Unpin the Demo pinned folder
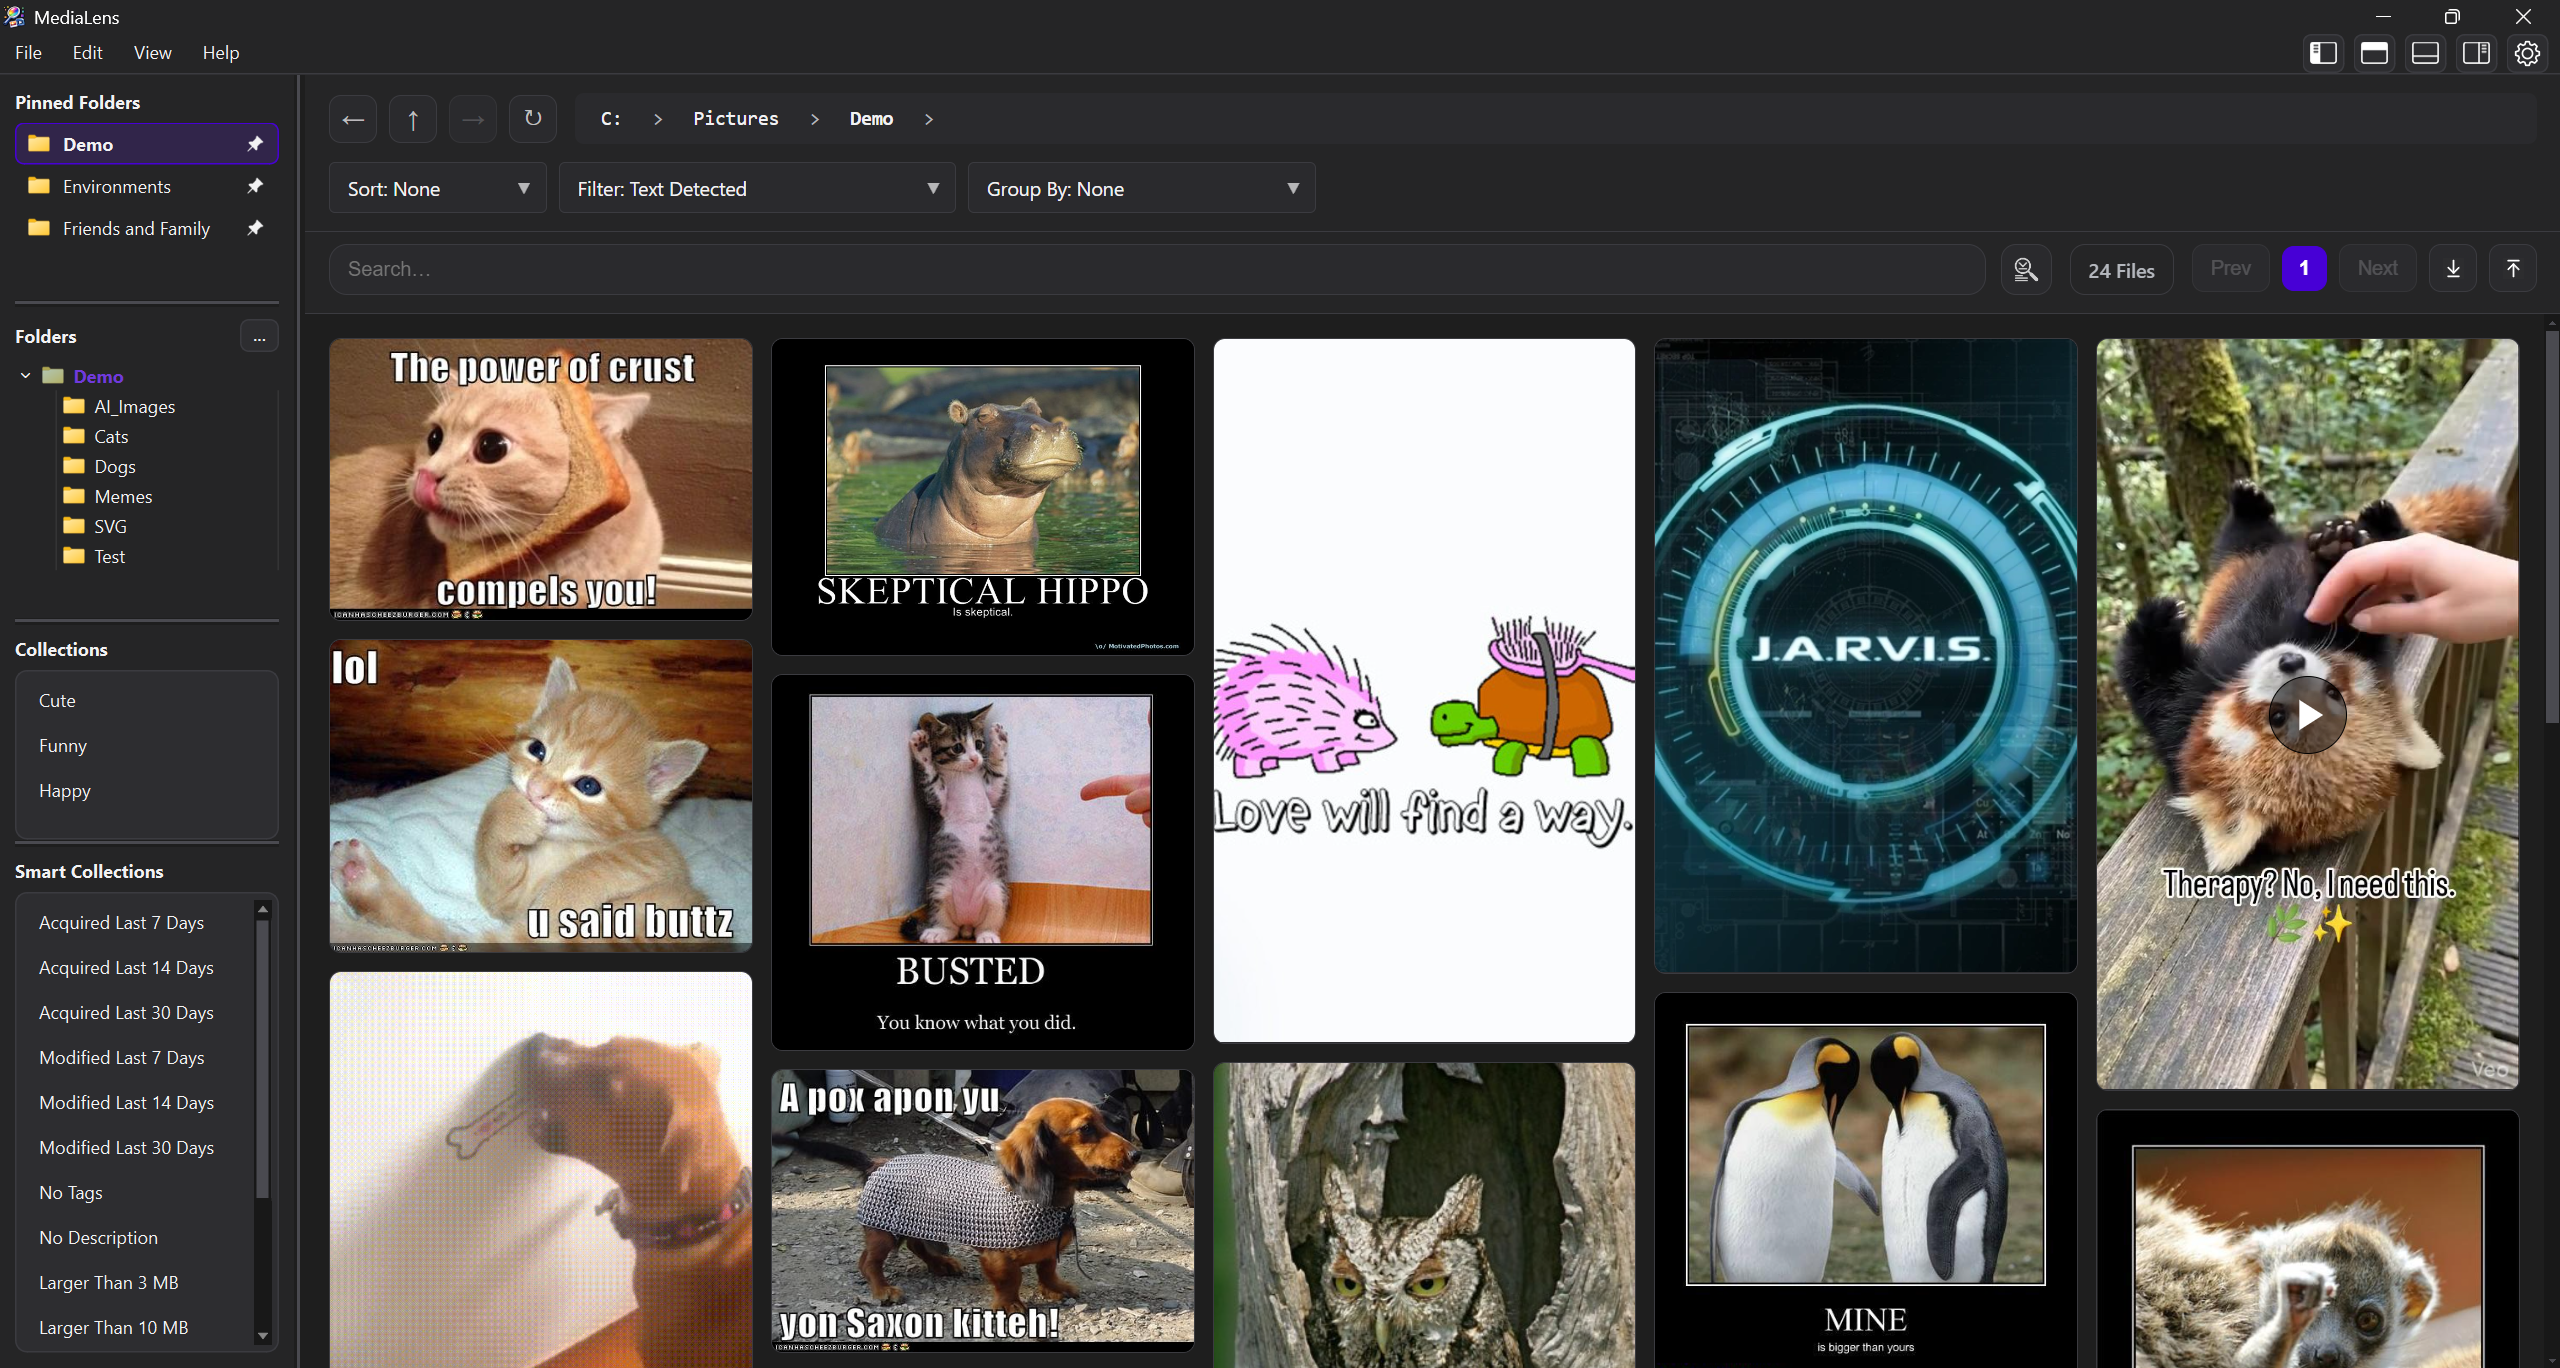Image resolution: width=2560 pixels, height=1368 pixels. tap(255, 144)
